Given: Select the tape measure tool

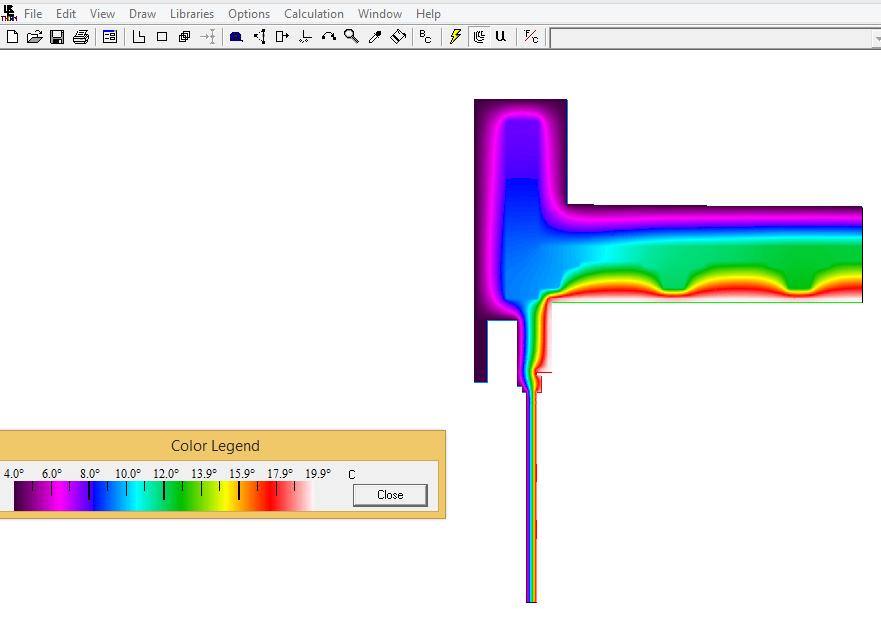Looking at the screenshot, I should click(398, 37).
